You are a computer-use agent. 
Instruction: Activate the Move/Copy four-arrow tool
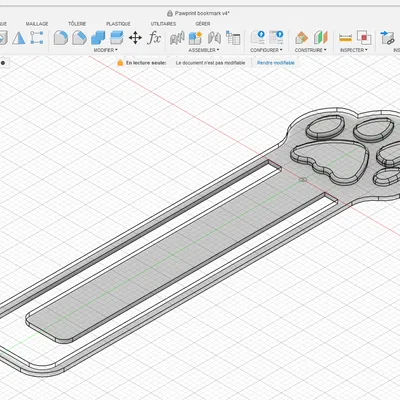(x=135, y=38)
